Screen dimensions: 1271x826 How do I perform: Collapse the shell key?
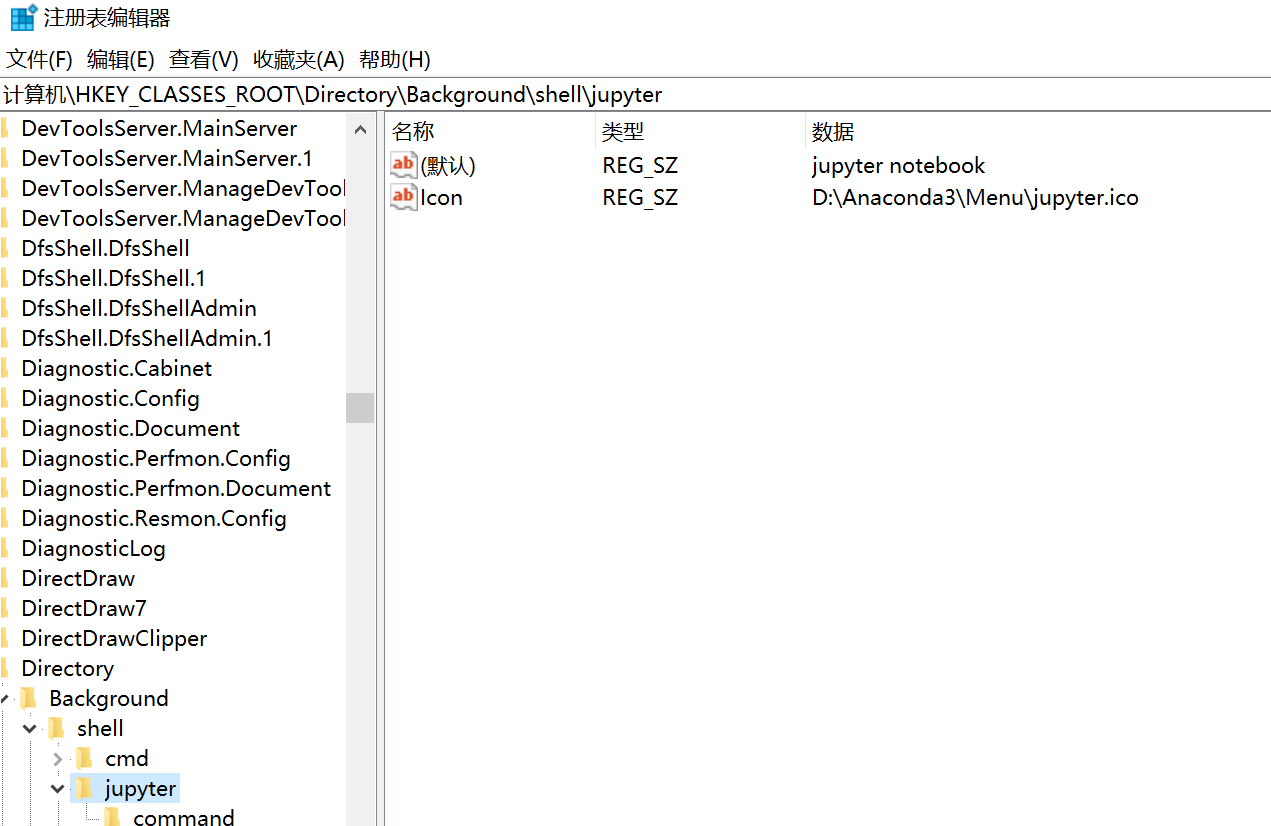[29, 728]
